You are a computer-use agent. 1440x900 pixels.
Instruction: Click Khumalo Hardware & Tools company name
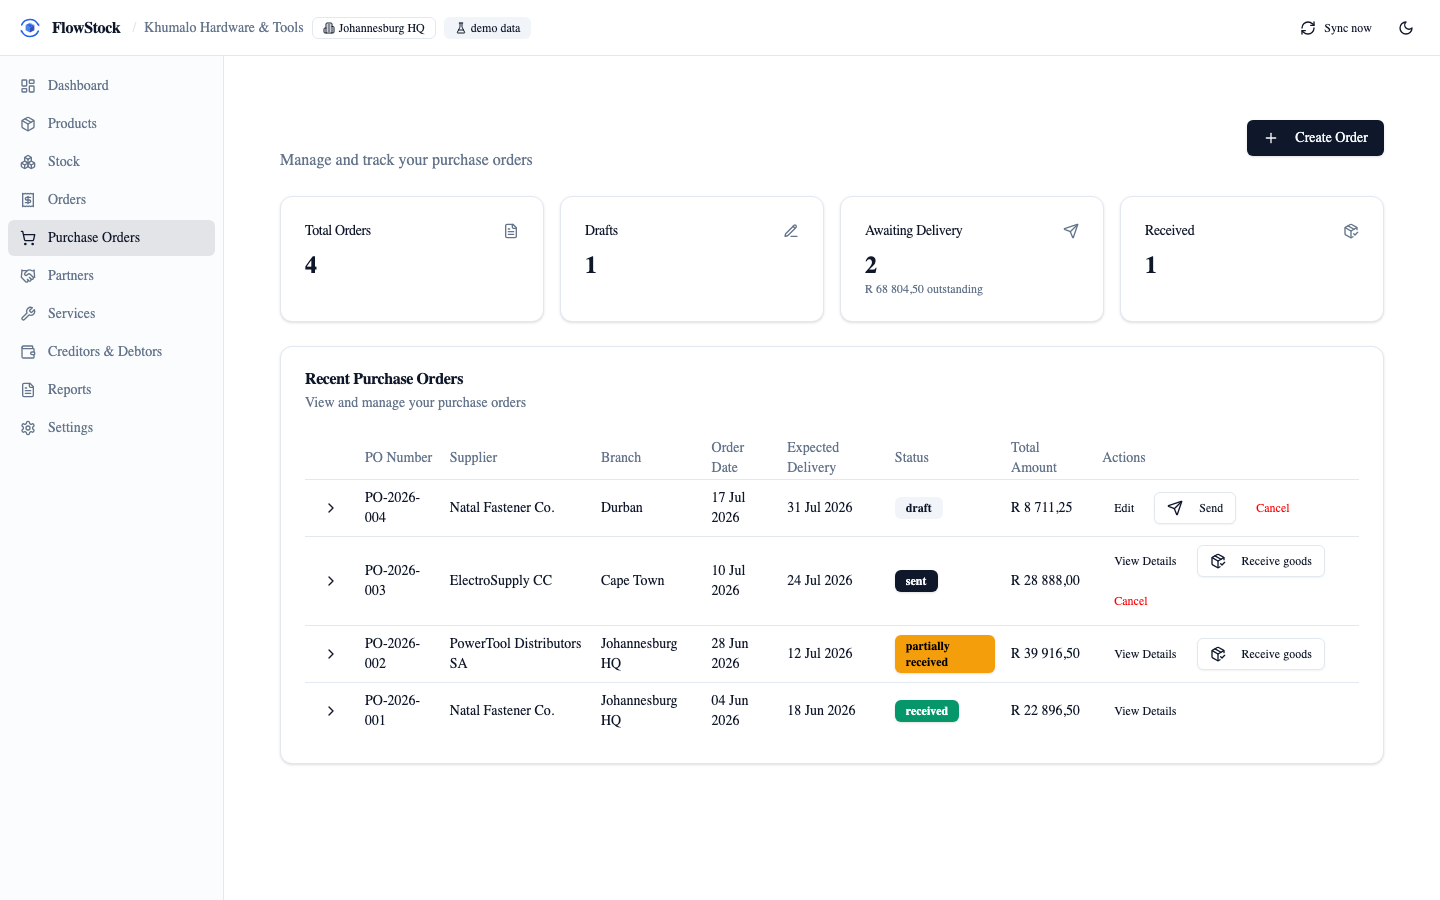click(224, 28)
